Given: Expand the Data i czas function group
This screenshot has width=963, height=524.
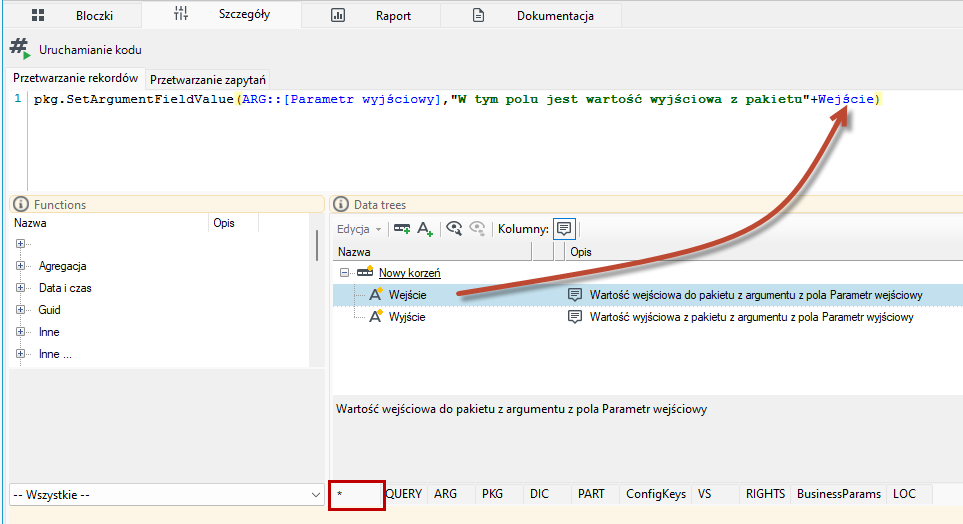Looking at the screenshot, I should (20, 288).
